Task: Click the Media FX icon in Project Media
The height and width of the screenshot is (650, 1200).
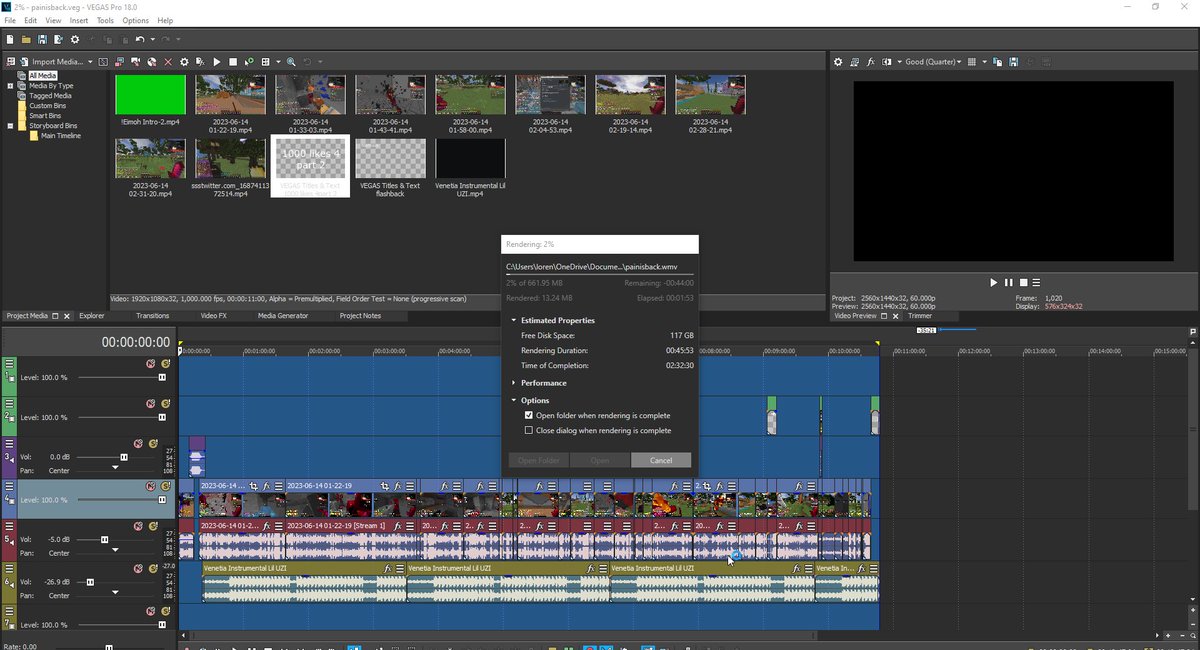Action: [200, 62]
